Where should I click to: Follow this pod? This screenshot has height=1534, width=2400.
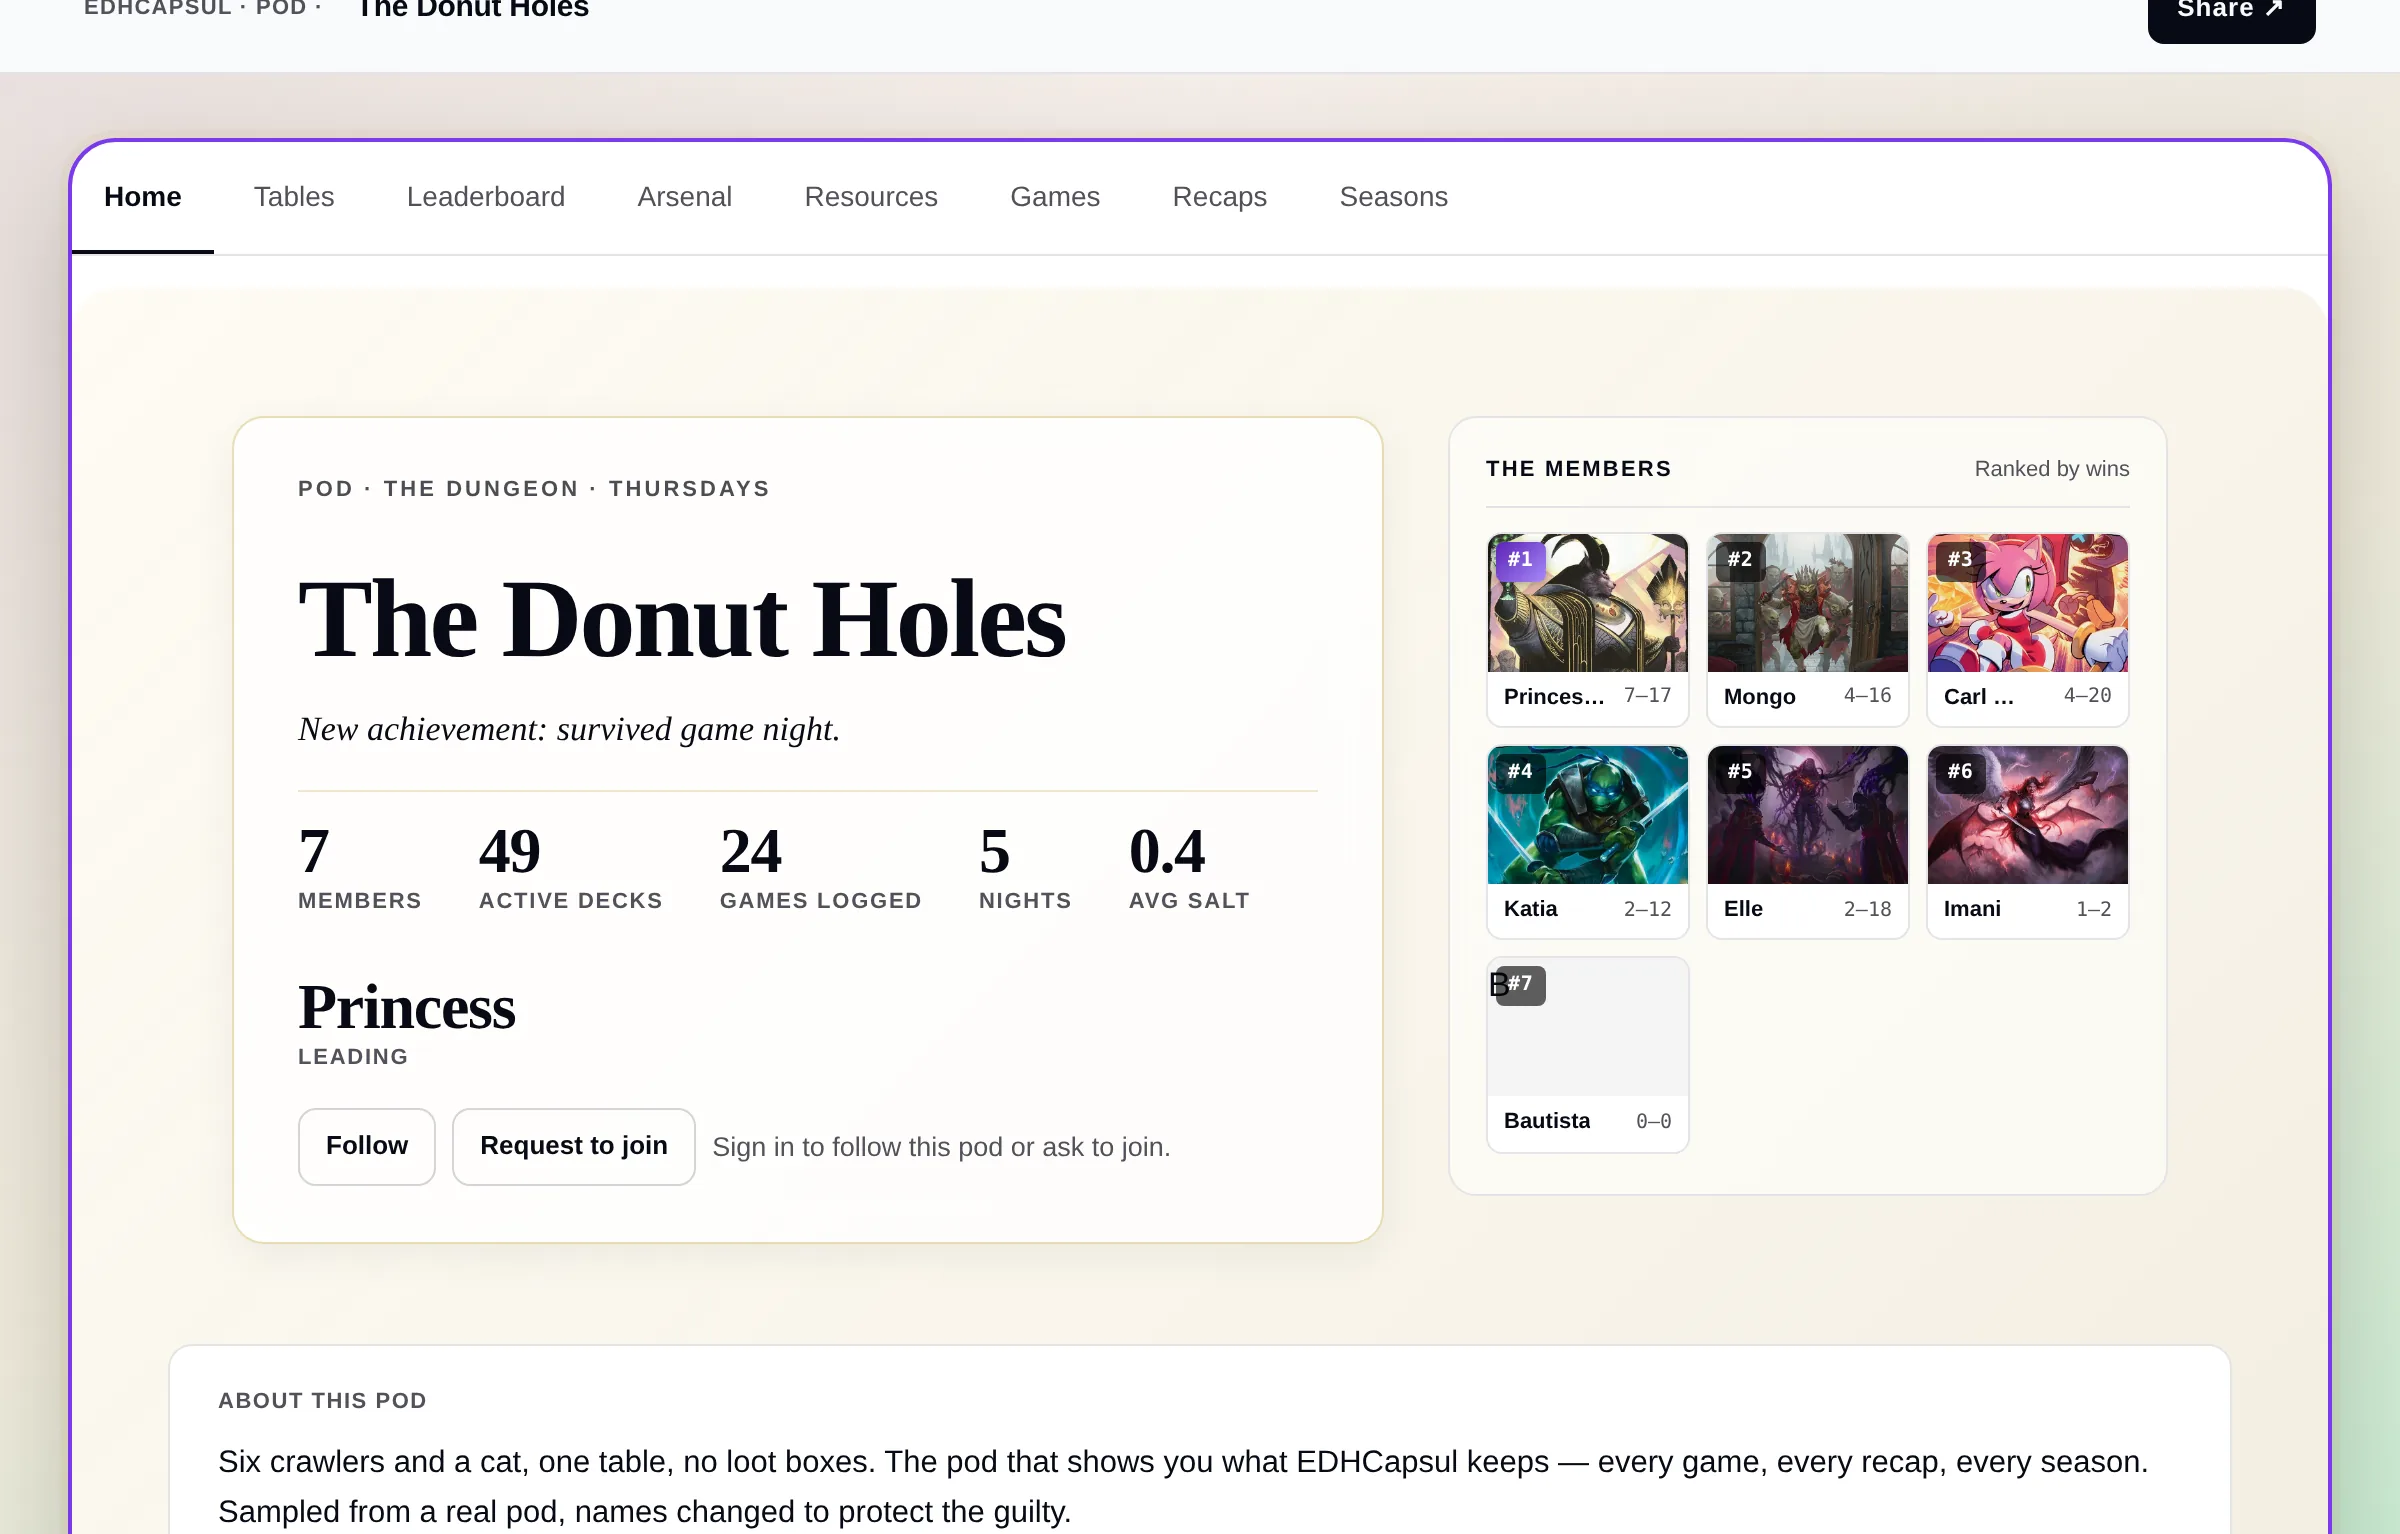(x=367, y=1146)
